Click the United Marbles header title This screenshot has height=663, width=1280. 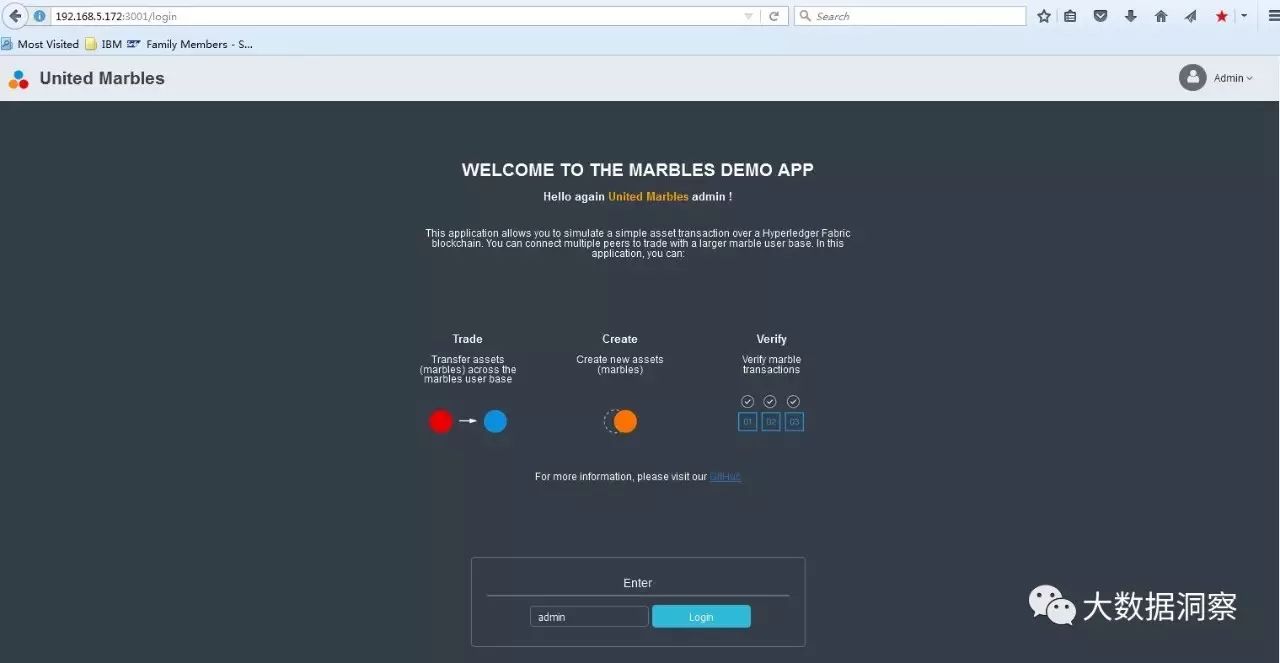tap(102, 78)
